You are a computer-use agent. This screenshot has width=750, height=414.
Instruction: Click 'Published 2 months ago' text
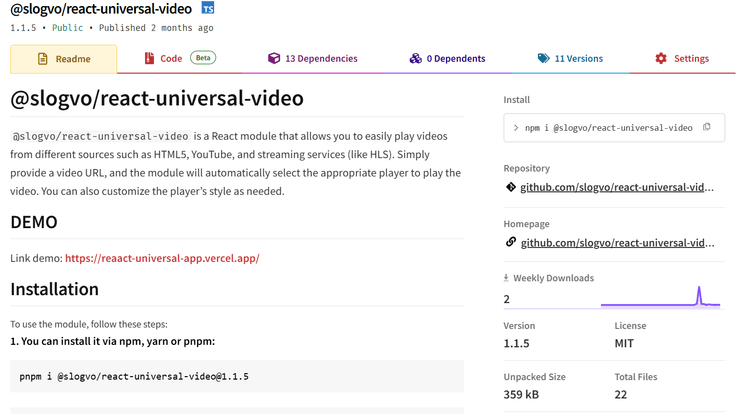[156, 28]
